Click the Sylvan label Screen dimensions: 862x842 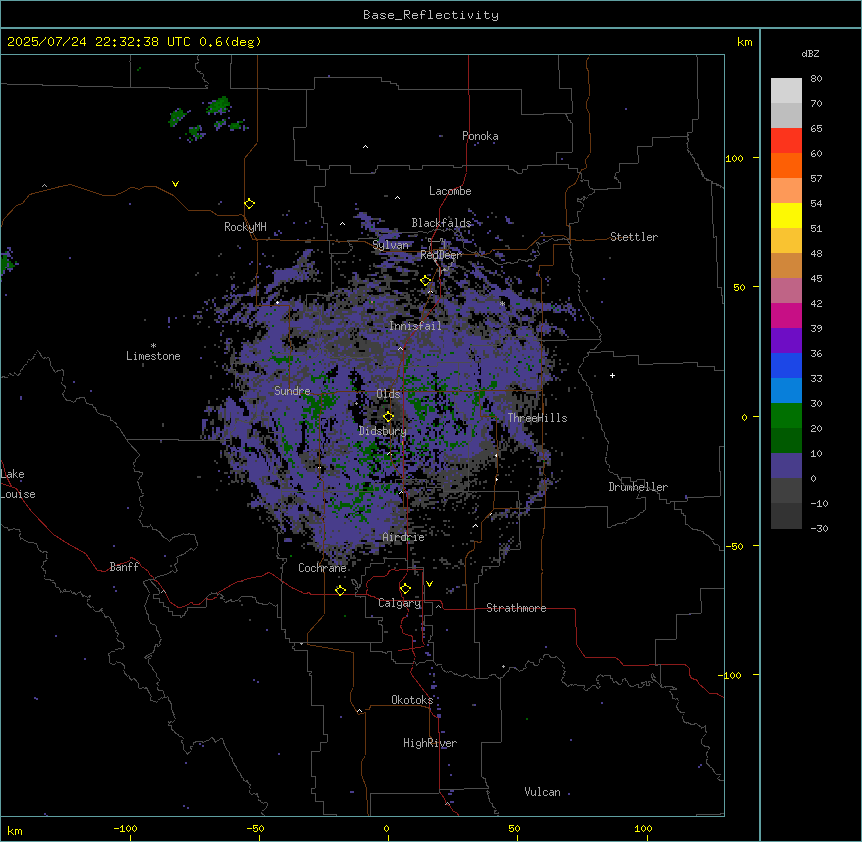(x=390, y=245)
